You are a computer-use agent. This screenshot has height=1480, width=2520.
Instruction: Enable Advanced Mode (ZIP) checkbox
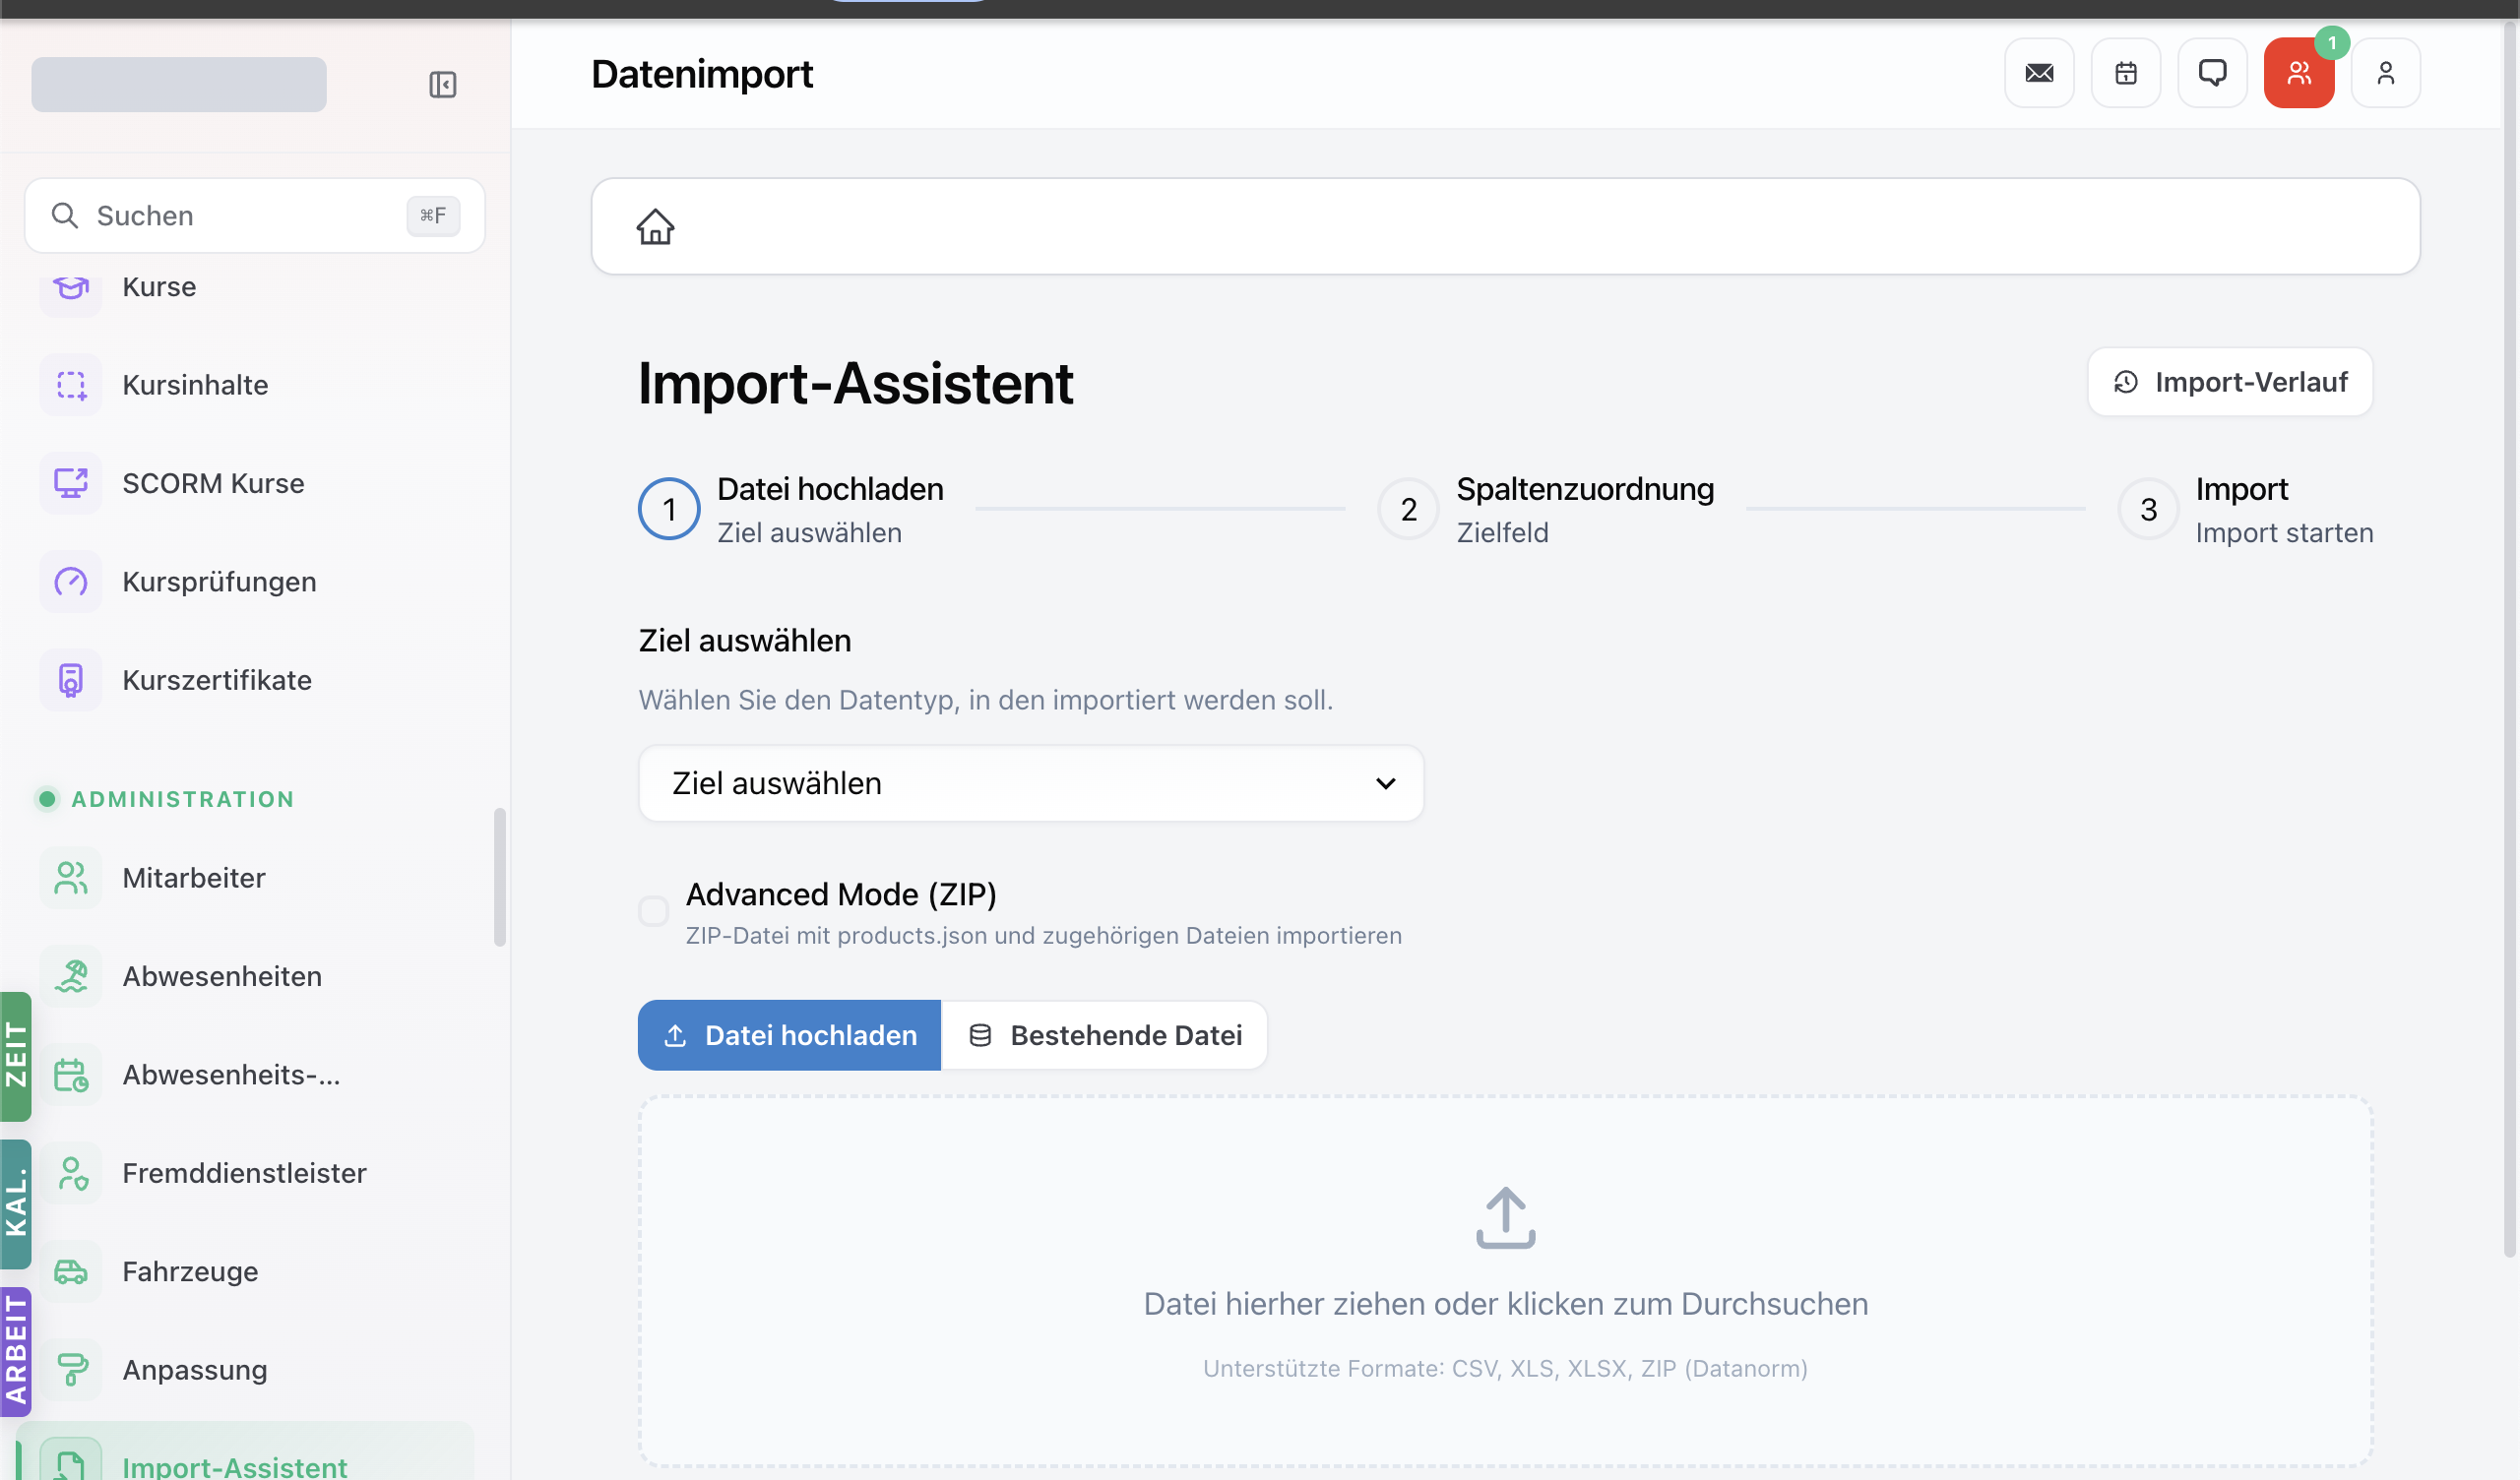(654, 911)
